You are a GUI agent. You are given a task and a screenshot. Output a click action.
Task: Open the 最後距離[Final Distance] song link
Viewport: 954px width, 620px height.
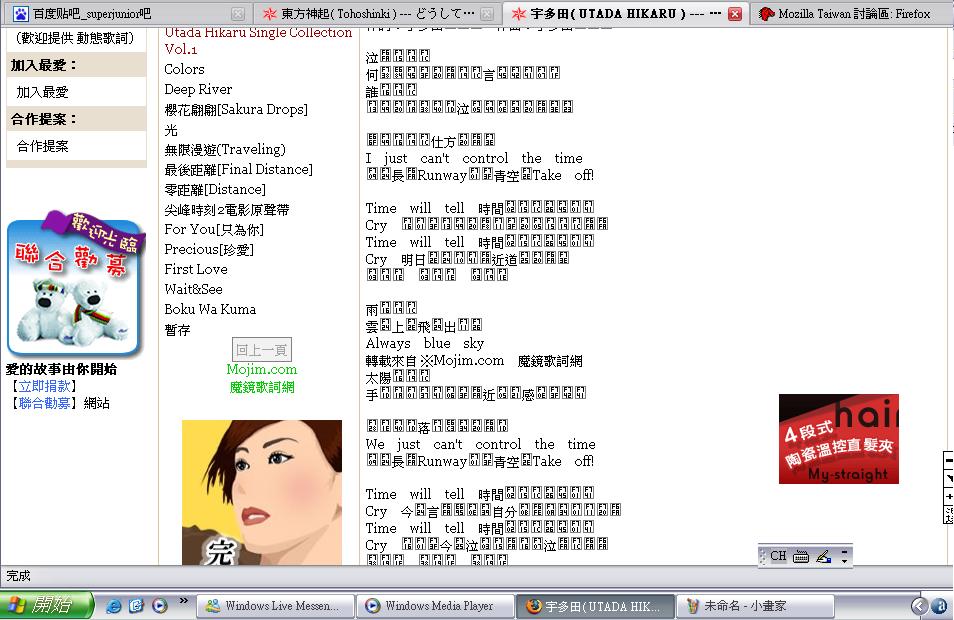[x=238, y=170]
